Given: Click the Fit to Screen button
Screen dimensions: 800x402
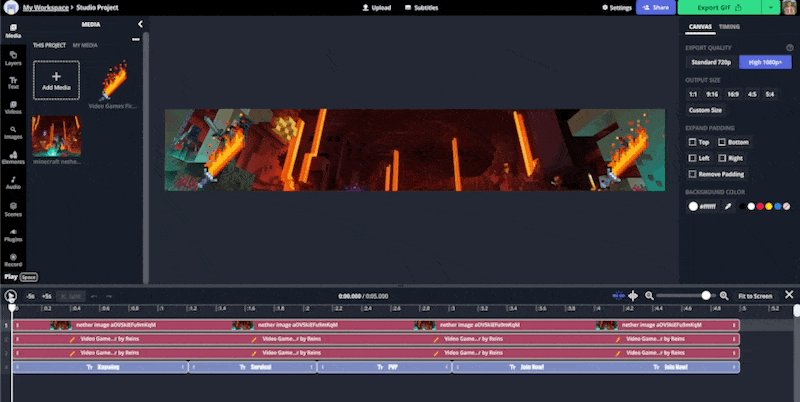Looking at the screenshot, I should coord(755,296).
